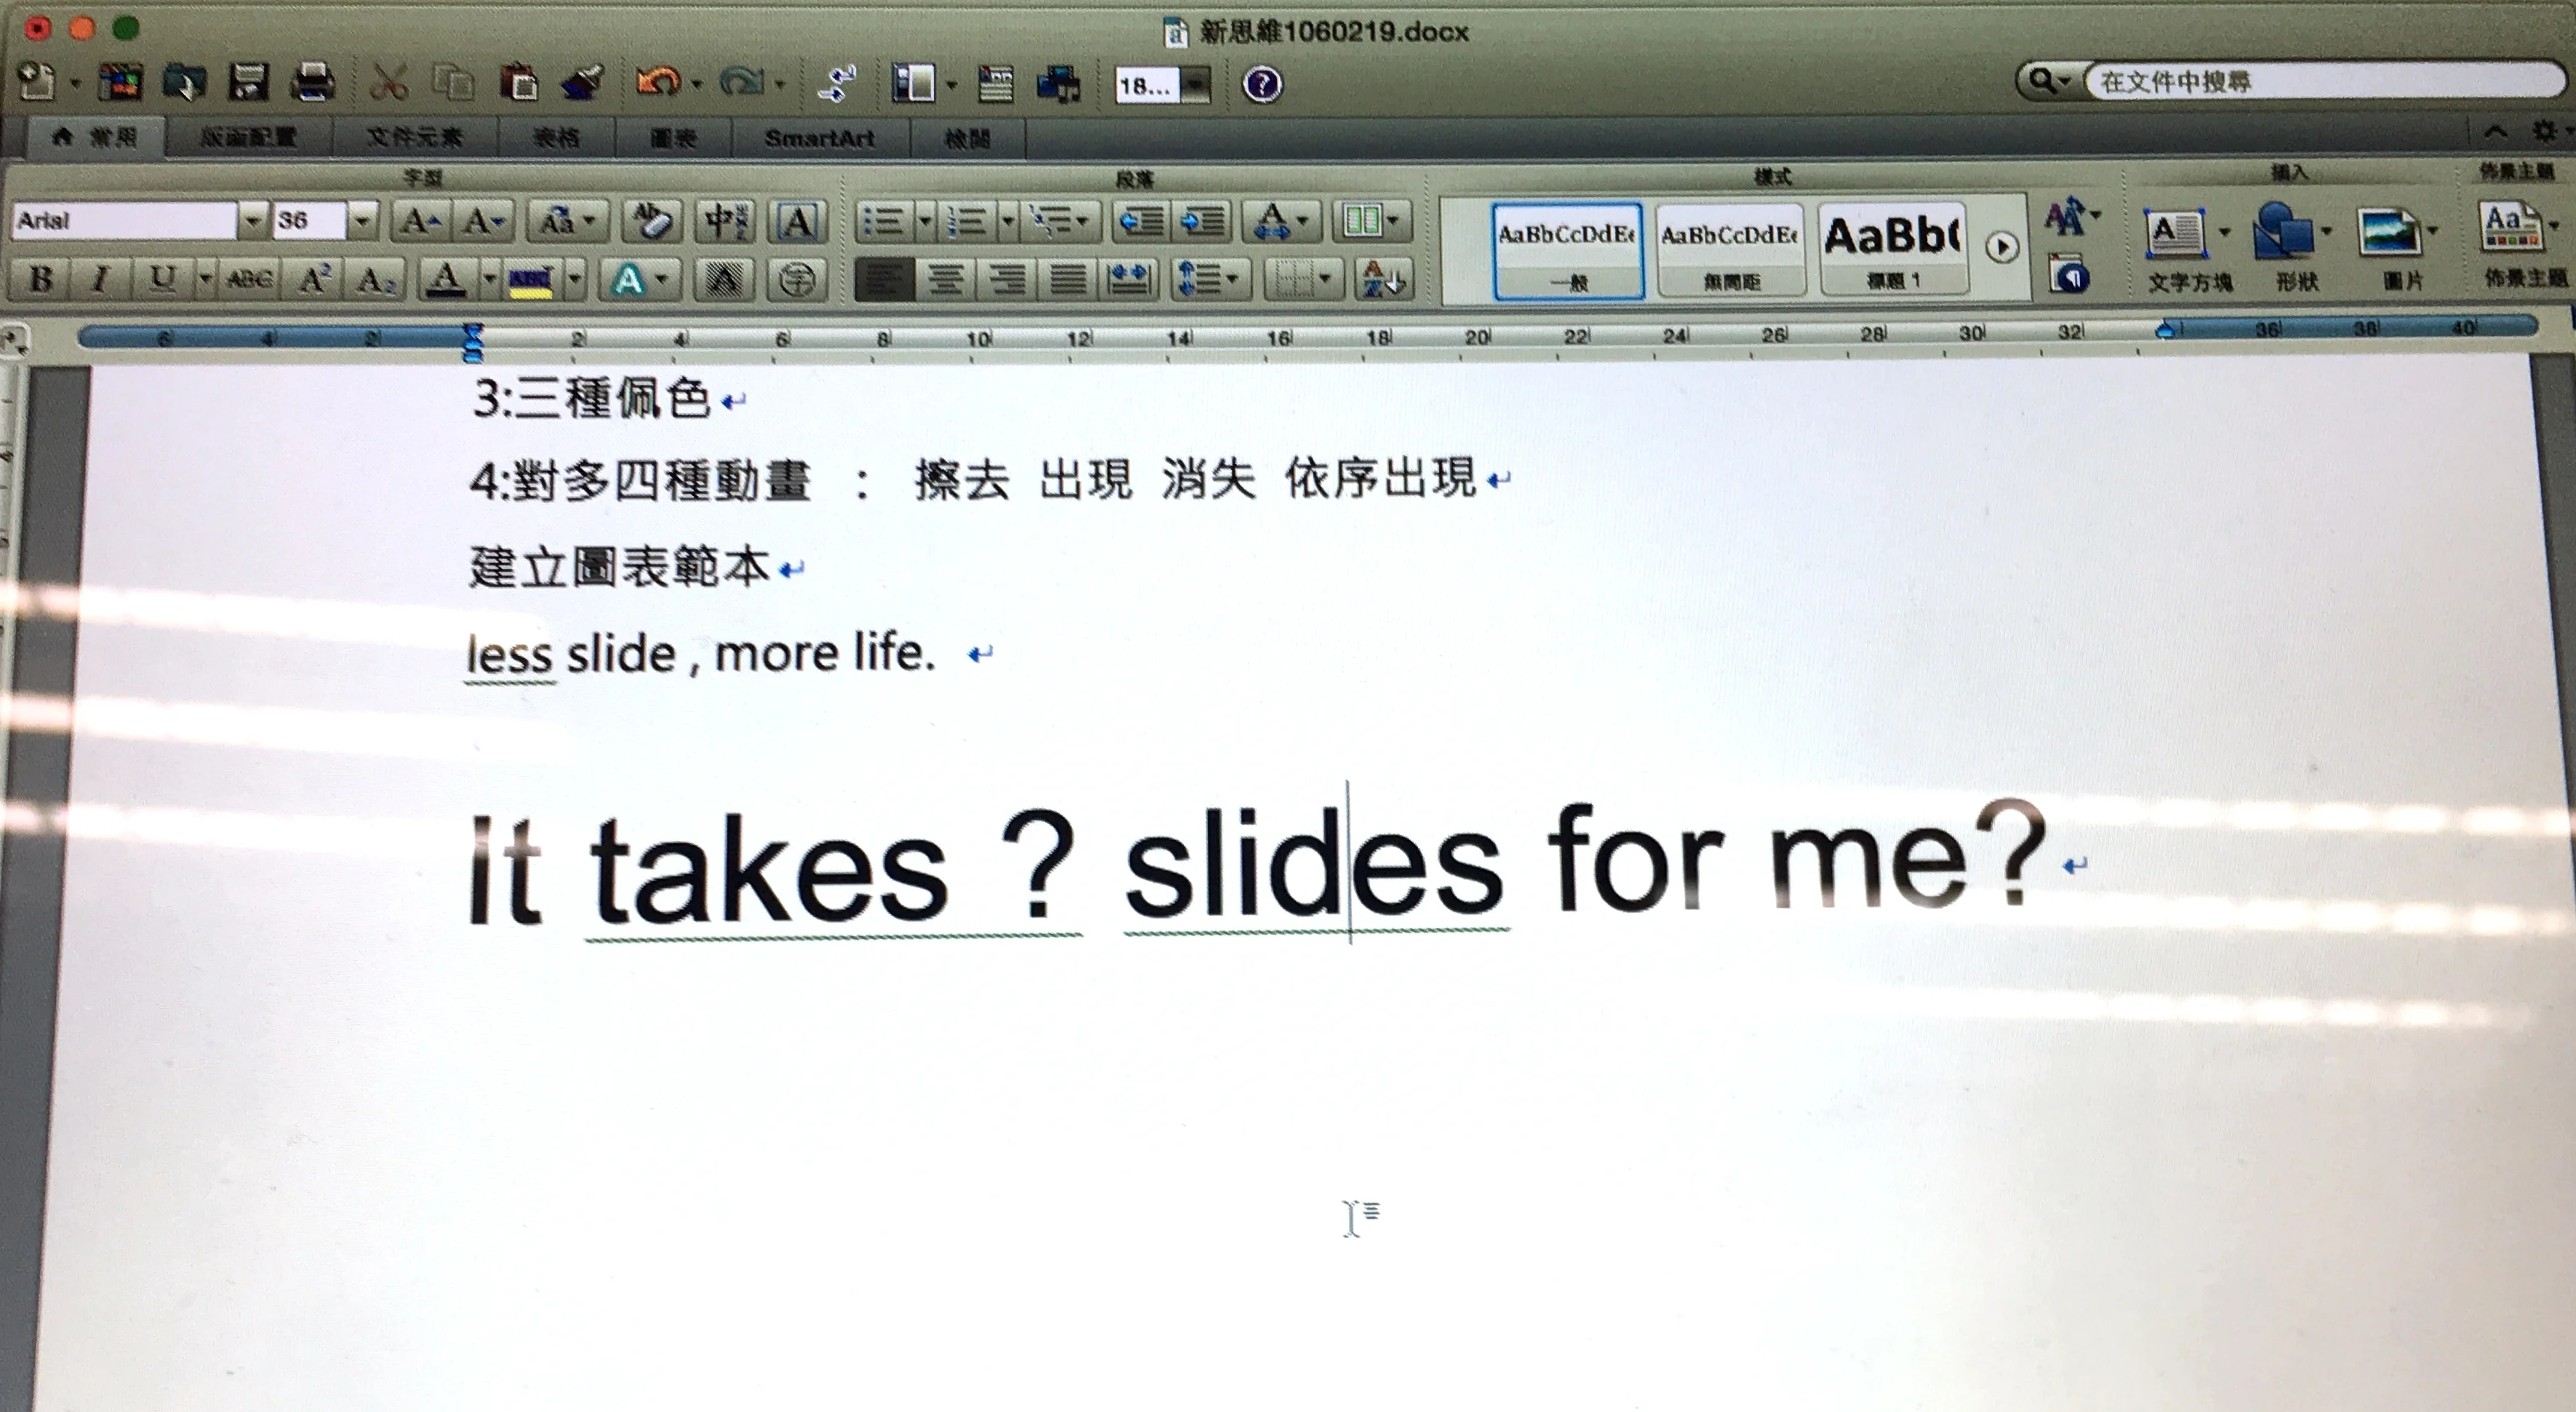Open the Arial font name dropdown
2576x1412 pixels.
coord(253,220)
